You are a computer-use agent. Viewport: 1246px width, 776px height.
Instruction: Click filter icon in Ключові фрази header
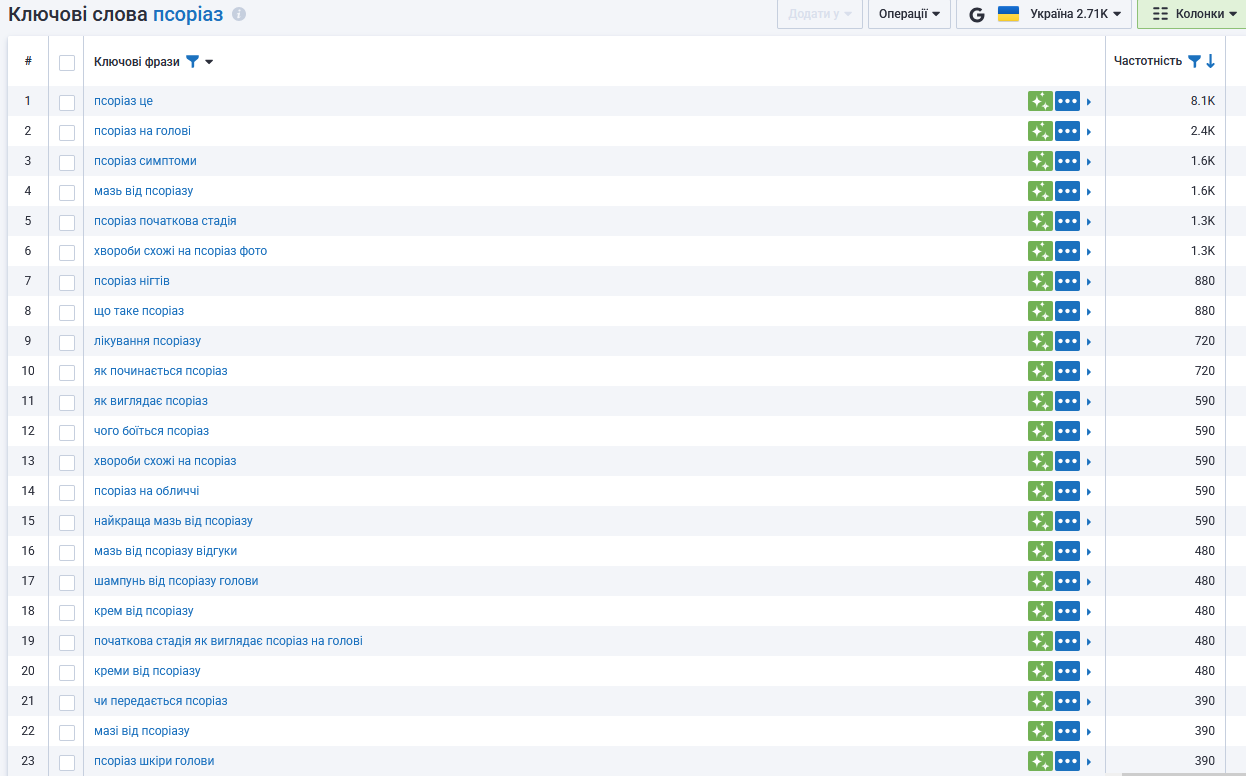(x=192, y=62)
